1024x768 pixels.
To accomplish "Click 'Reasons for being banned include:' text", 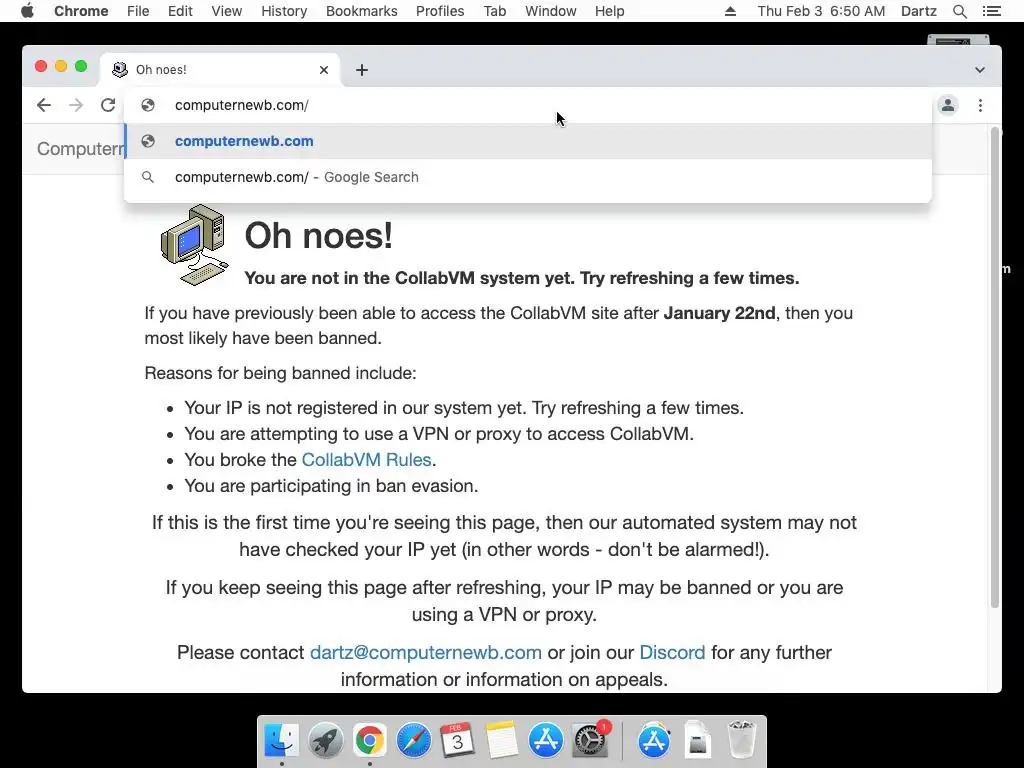I will [x=280, y=373].
